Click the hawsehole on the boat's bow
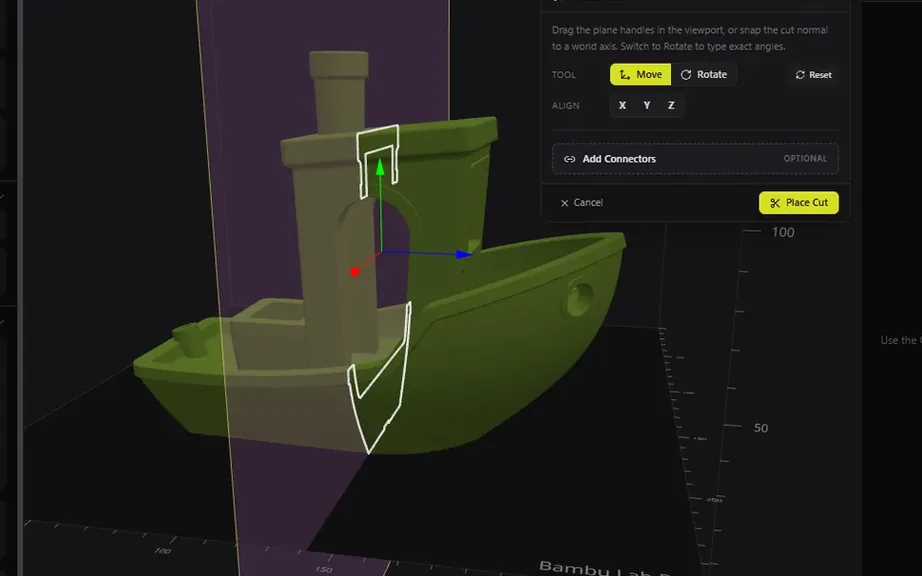The image size is (922, 576). click(x=579, y=297)
